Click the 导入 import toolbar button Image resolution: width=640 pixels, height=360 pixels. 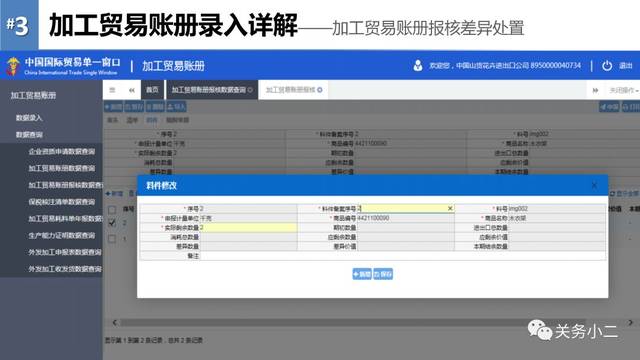176,107
